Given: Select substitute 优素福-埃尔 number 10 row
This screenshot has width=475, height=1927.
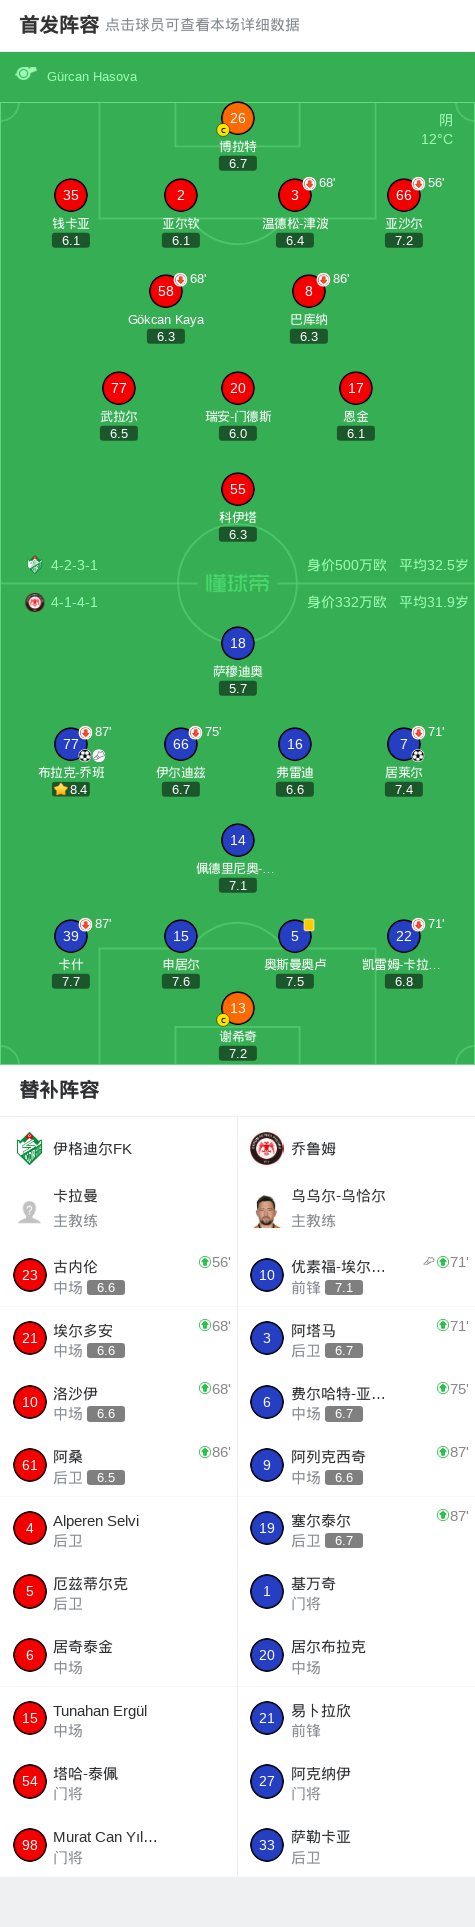Looking at the screenshot, I should [356, 1275].
